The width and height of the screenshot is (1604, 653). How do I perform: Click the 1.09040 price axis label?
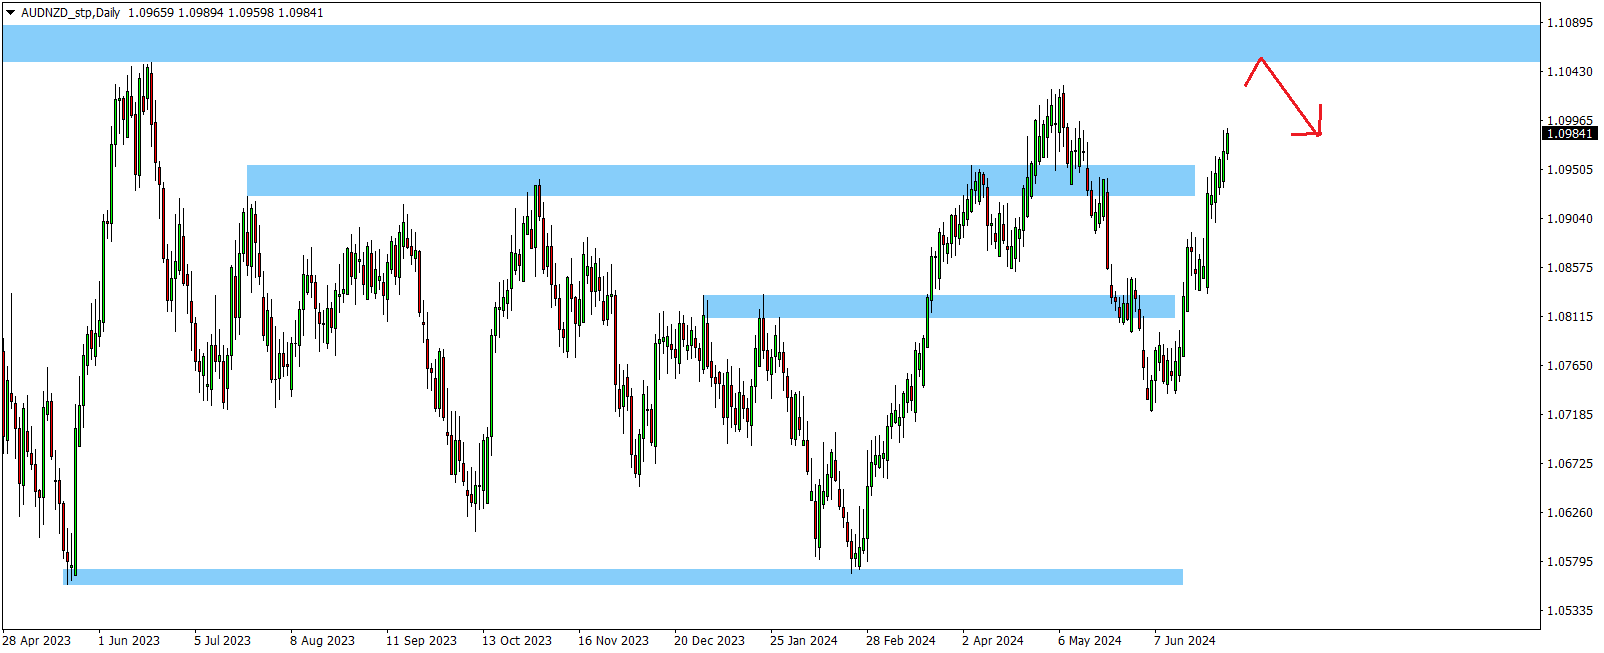pos(1570,219)
